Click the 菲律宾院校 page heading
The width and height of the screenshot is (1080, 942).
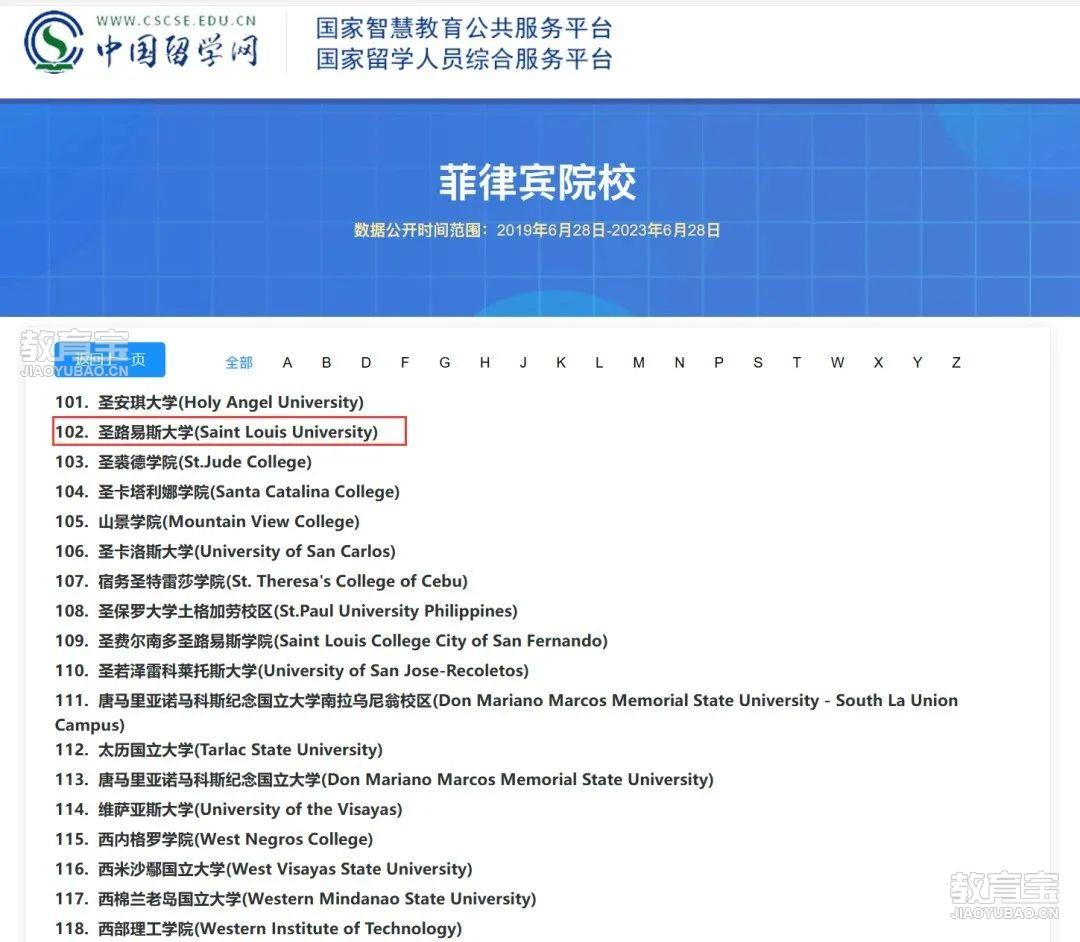click(x=538, y=182)
